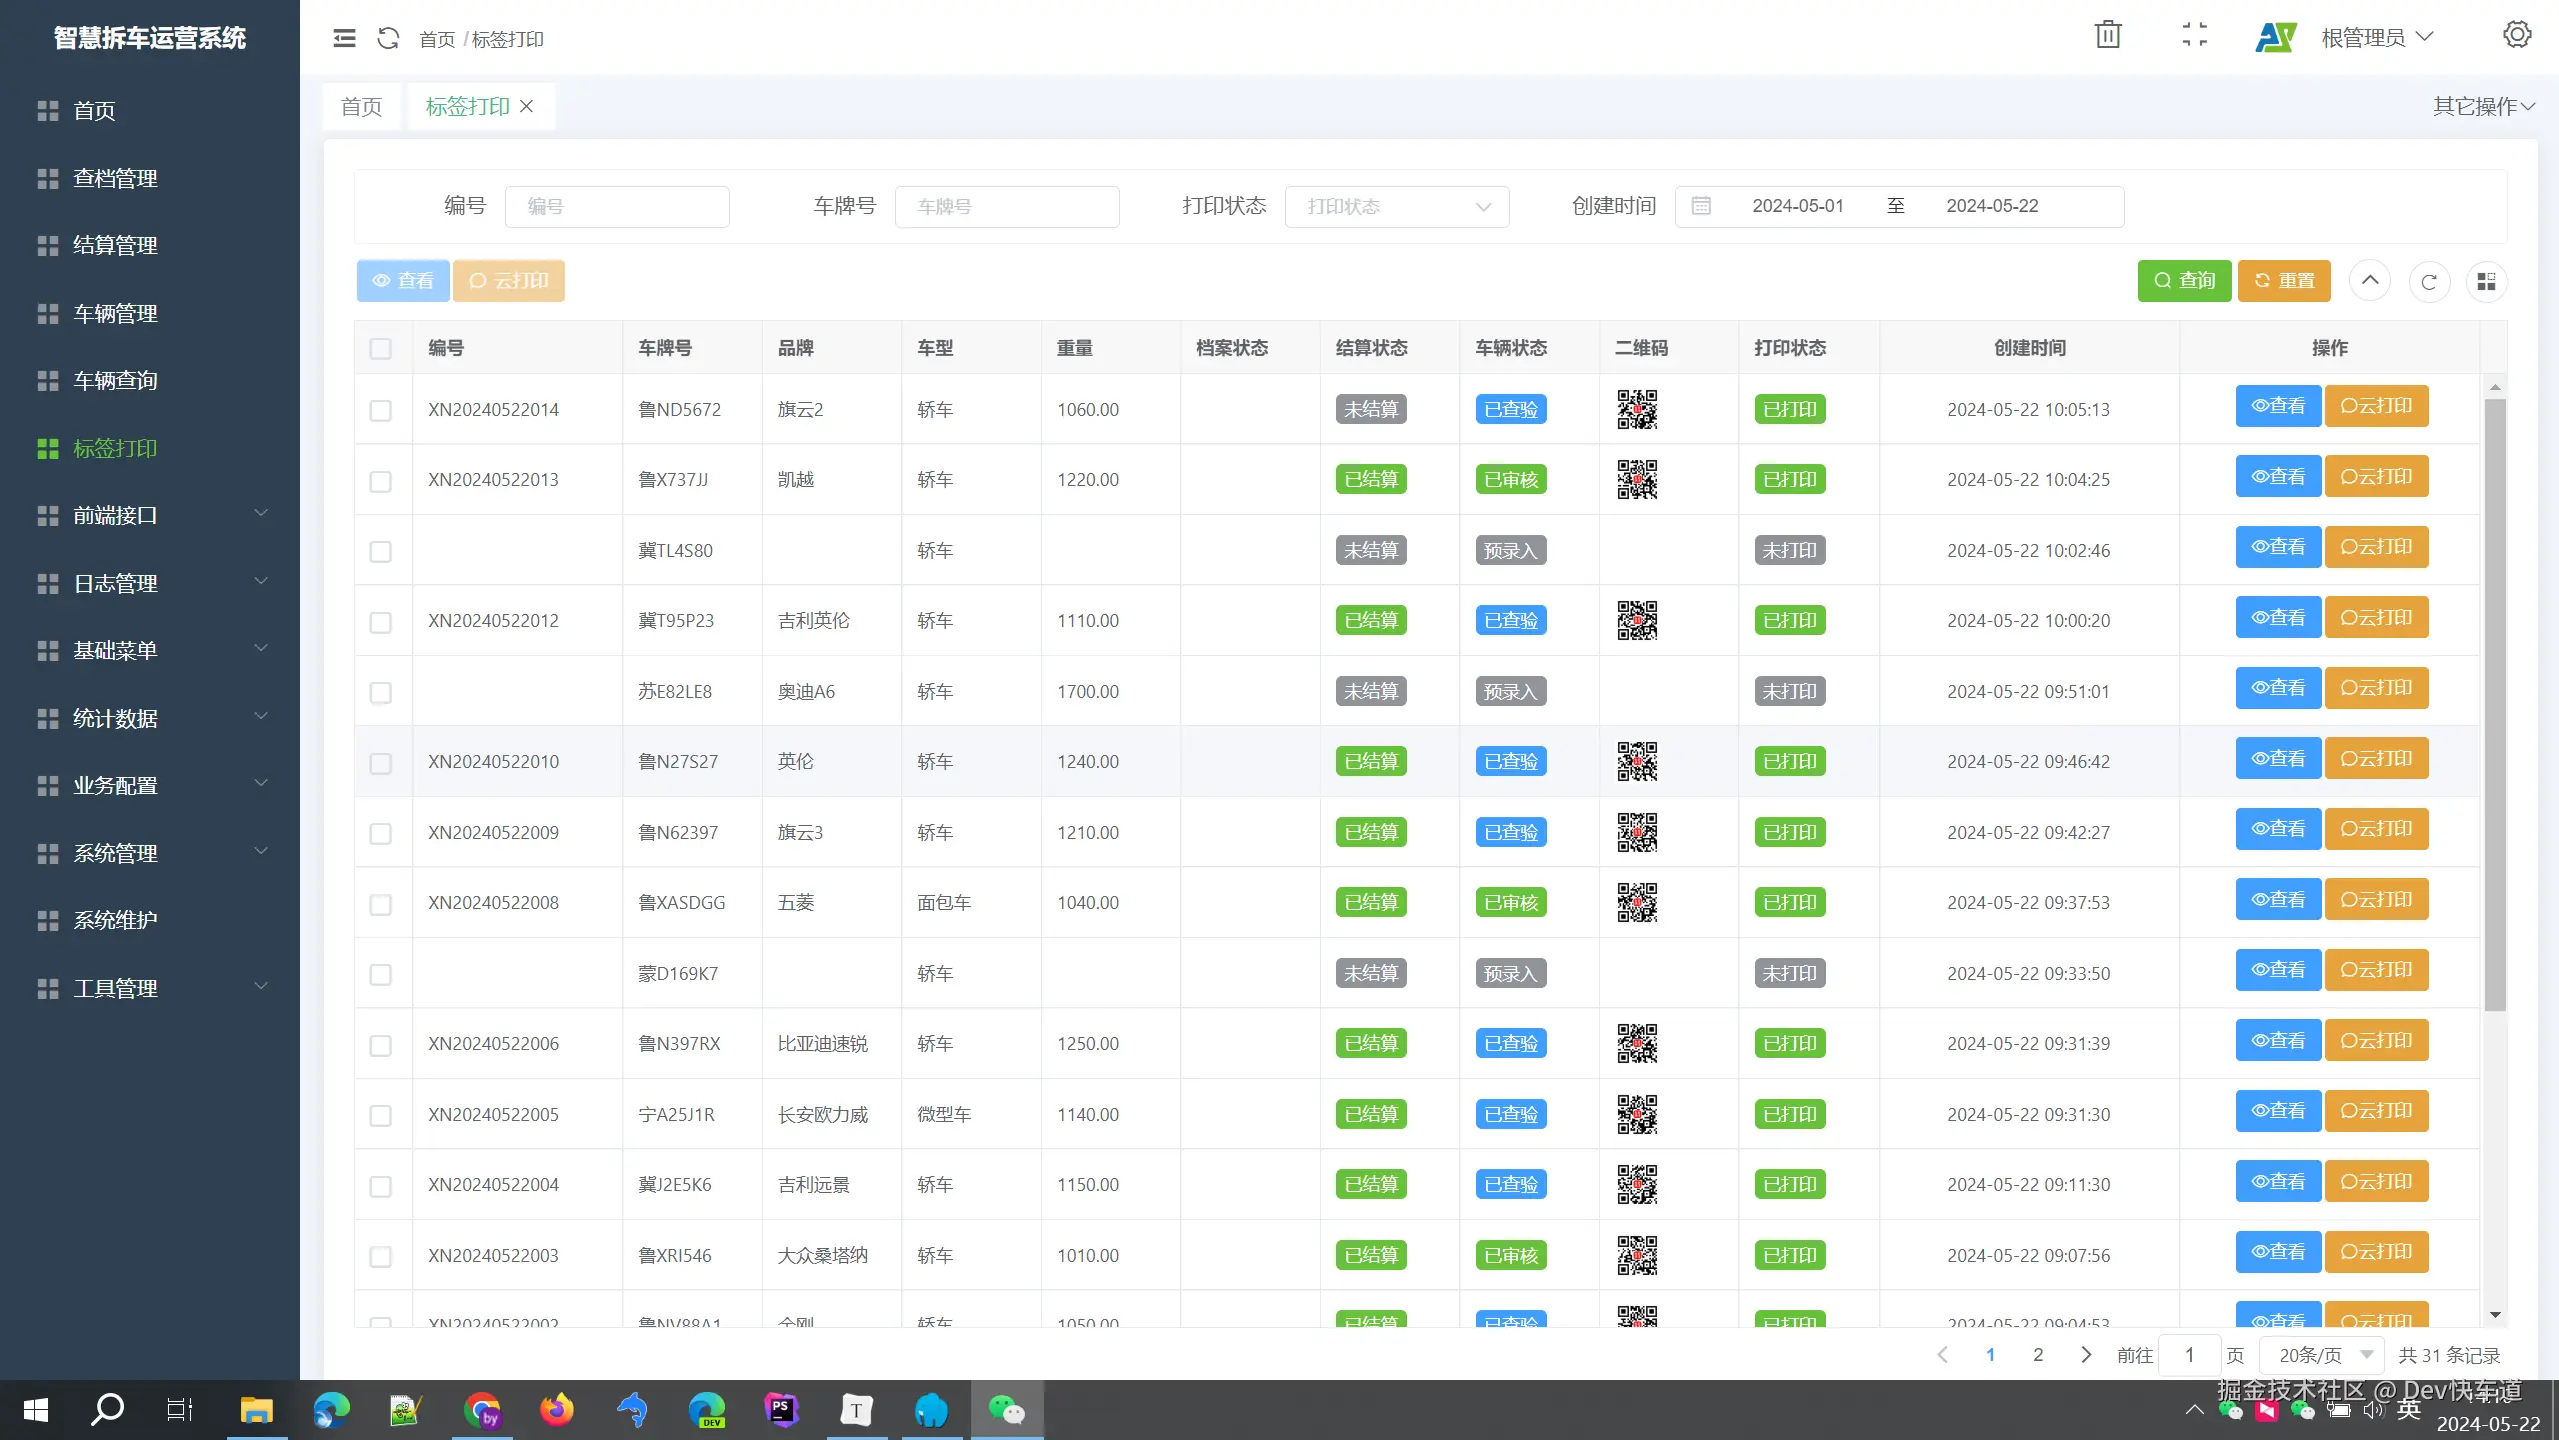Open 车辆管理 in the sidebar menu

(x=115, y=314)
